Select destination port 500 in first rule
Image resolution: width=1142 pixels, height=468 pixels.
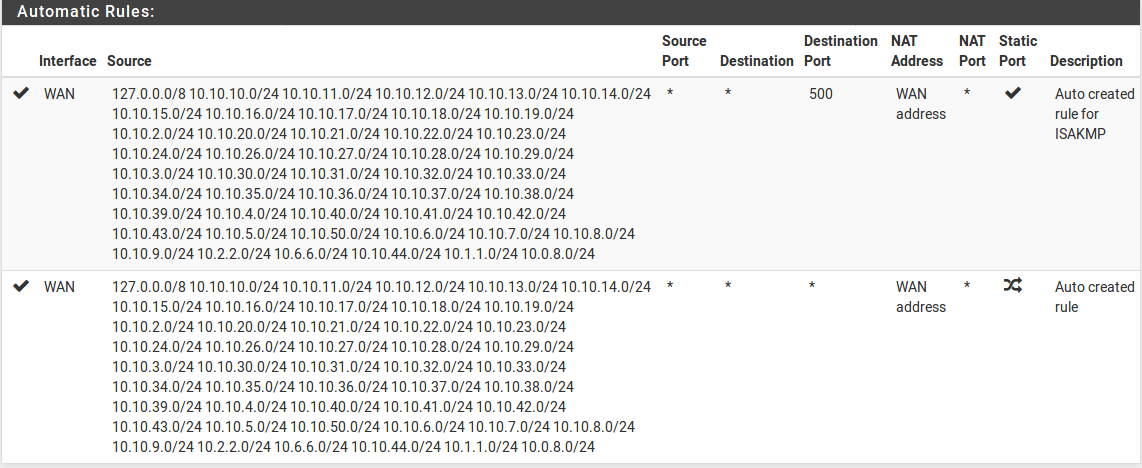820,94
